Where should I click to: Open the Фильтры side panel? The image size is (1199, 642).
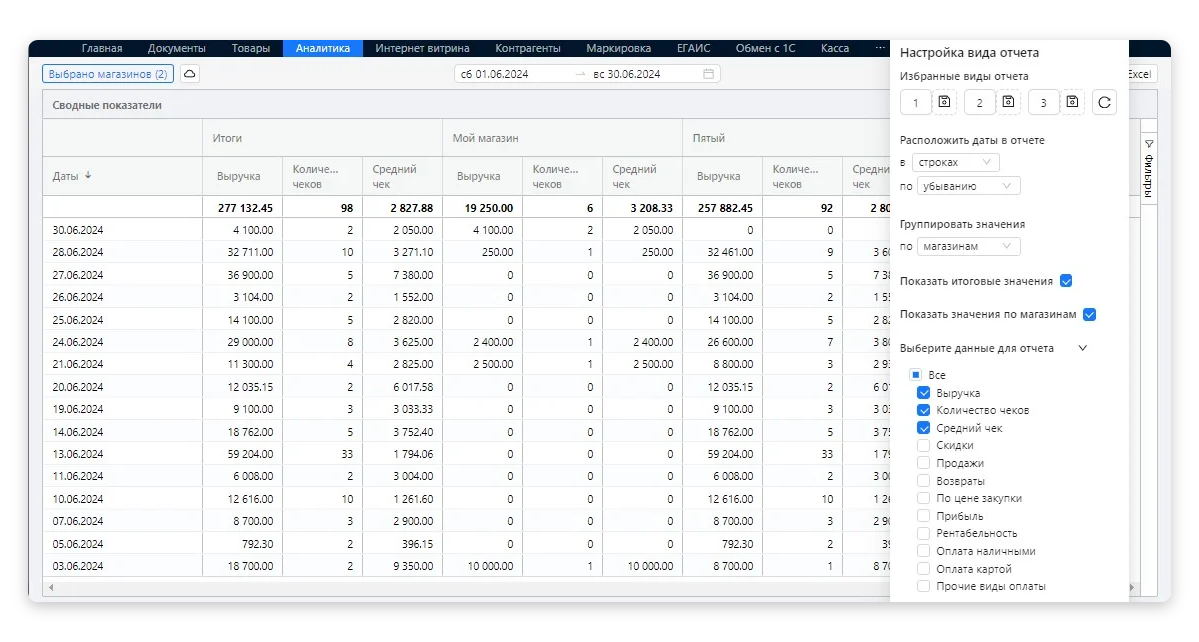pyautogui.click(x=1148, y=170)
